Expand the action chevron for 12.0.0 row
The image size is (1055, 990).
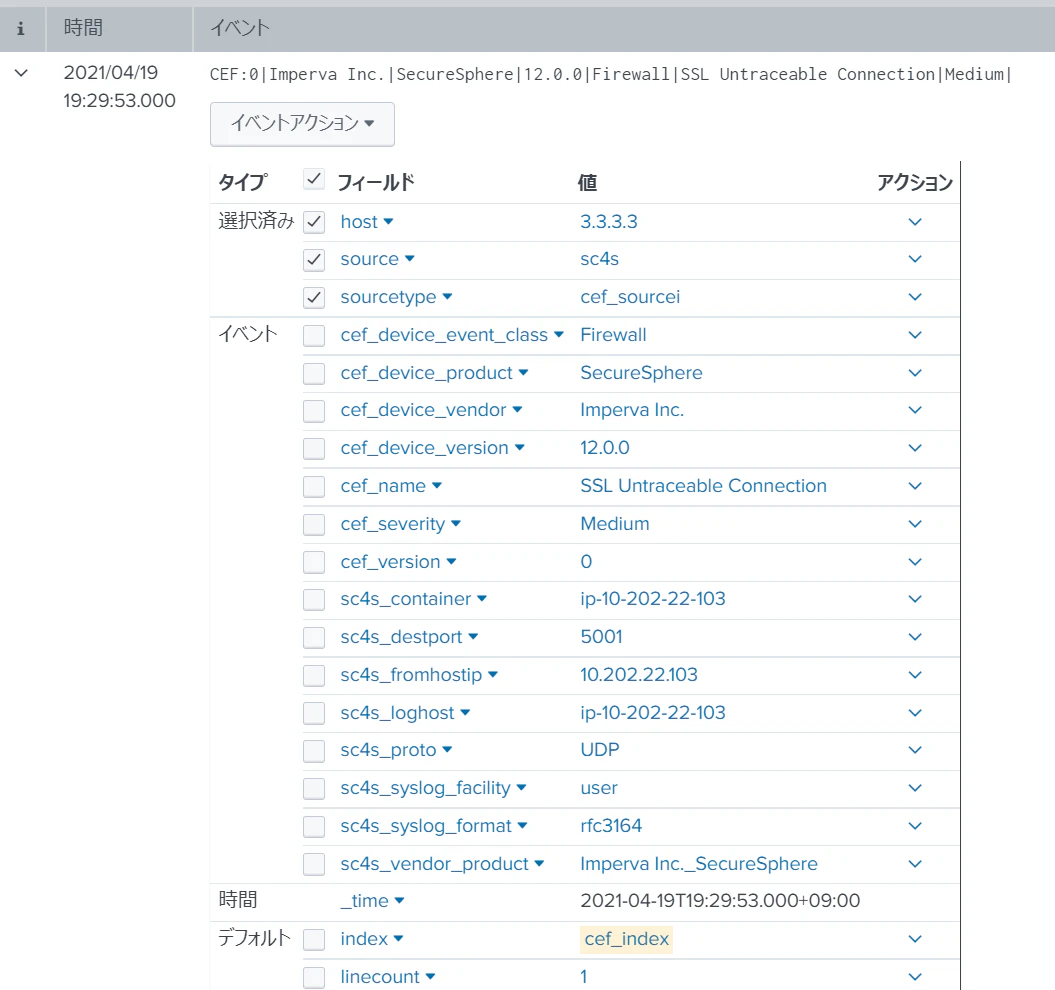click(915, 448)
